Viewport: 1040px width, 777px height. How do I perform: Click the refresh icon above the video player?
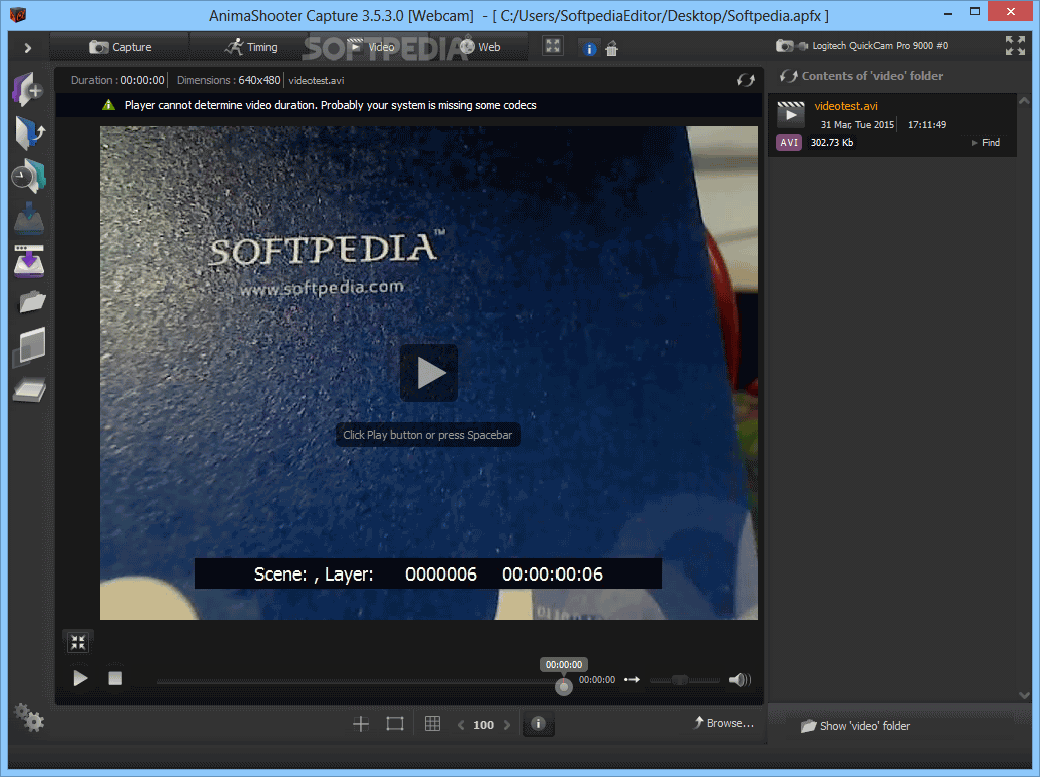click(x=746, y=80)
